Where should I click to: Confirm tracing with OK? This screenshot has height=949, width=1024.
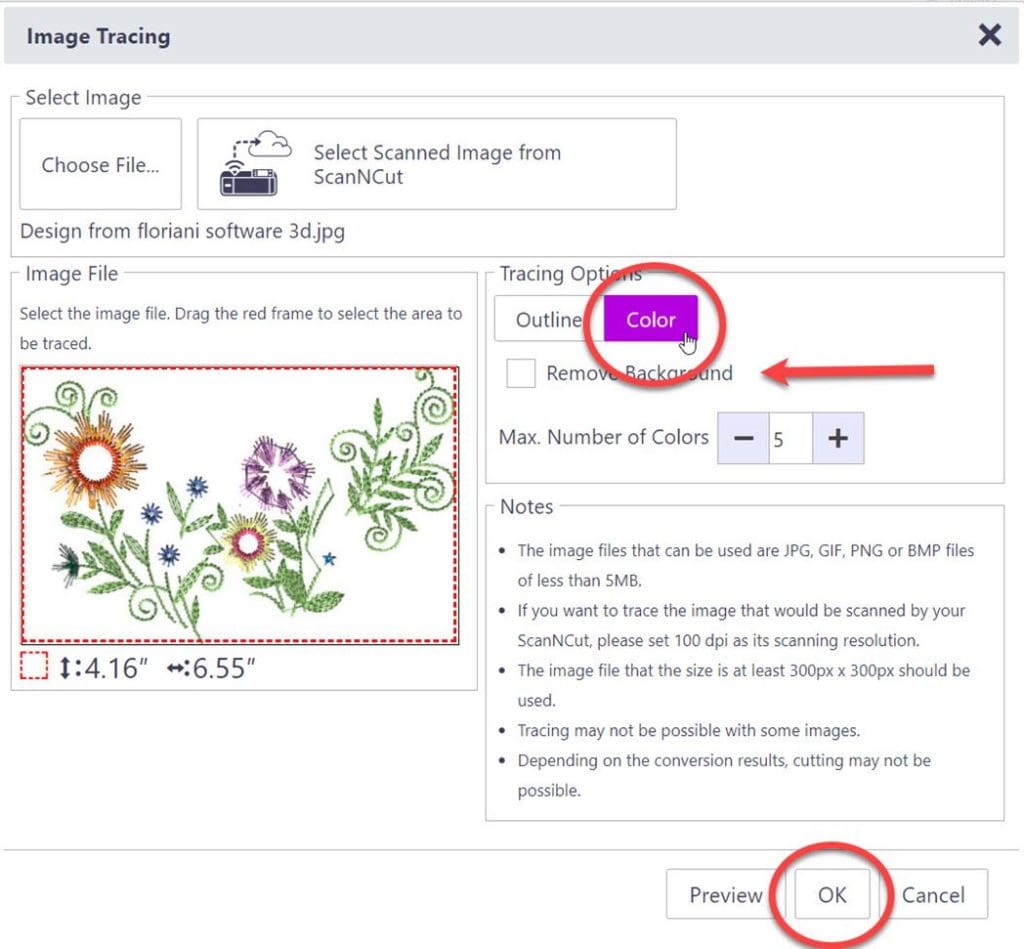(x=832, y=895)
